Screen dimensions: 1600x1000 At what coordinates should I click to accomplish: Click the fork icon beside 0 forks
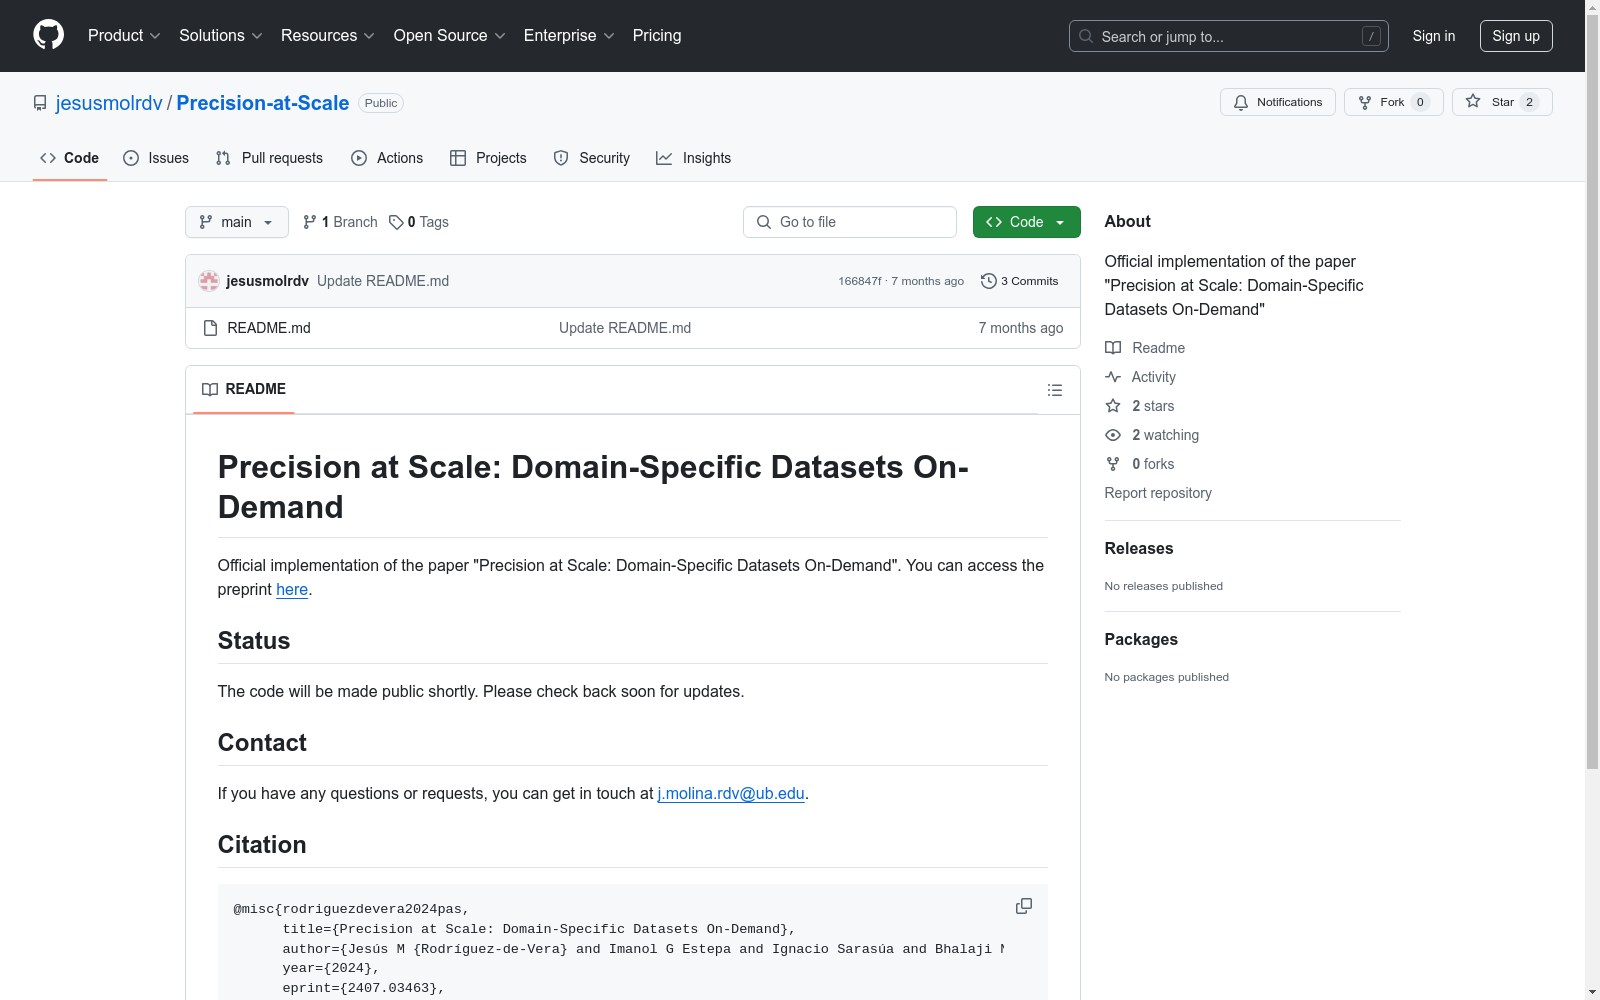pyautogui.click(x=1113, y=464)
